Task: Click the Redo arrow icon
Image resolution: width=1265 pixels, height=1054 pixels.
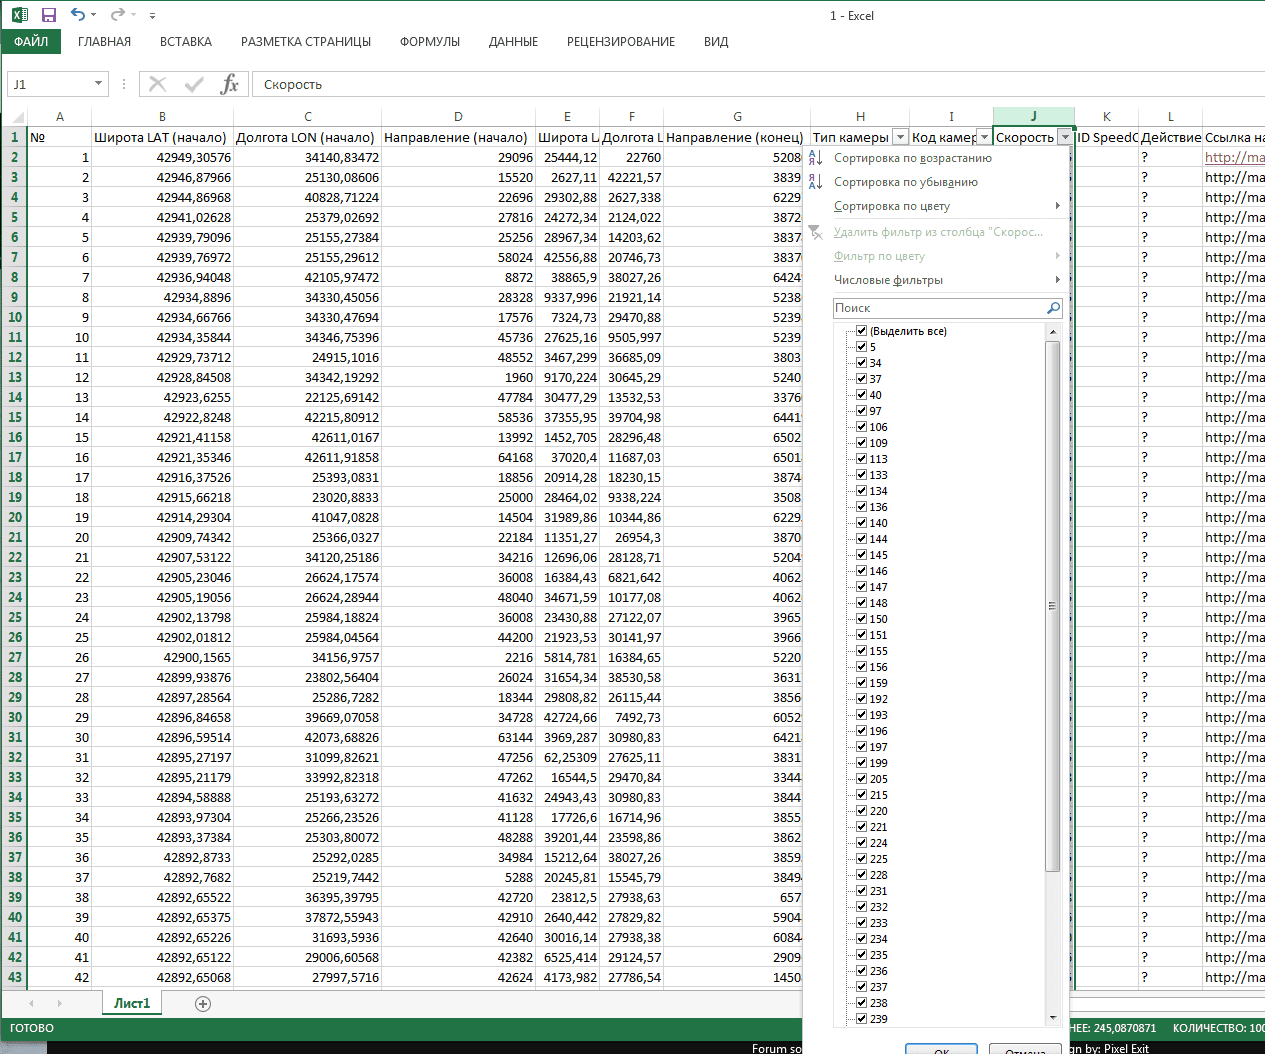Action: 117,15
